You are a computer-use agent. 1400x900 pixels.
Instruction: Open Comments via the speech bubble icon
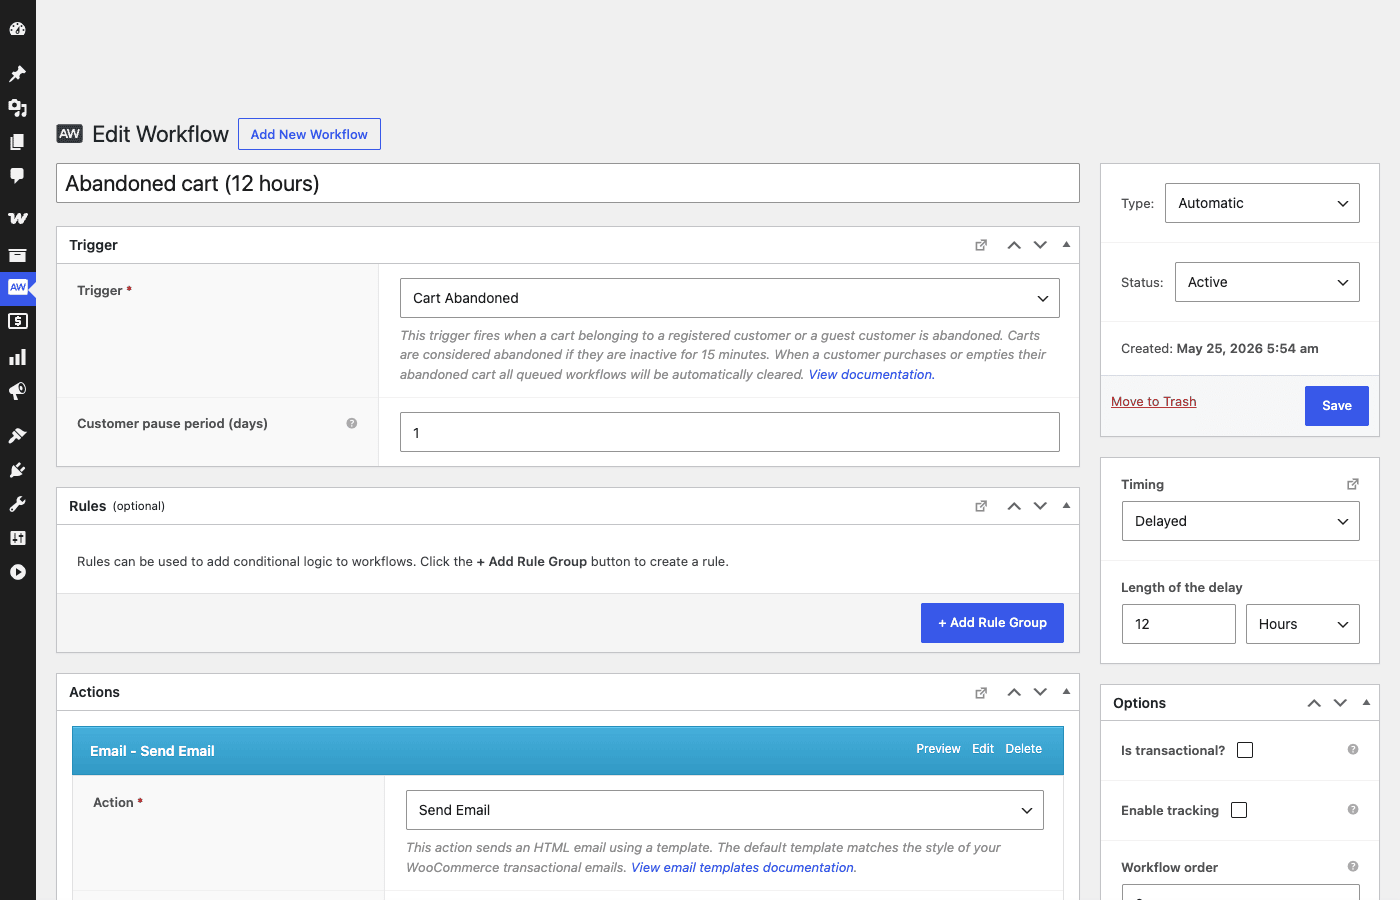[x=17, y=176]
